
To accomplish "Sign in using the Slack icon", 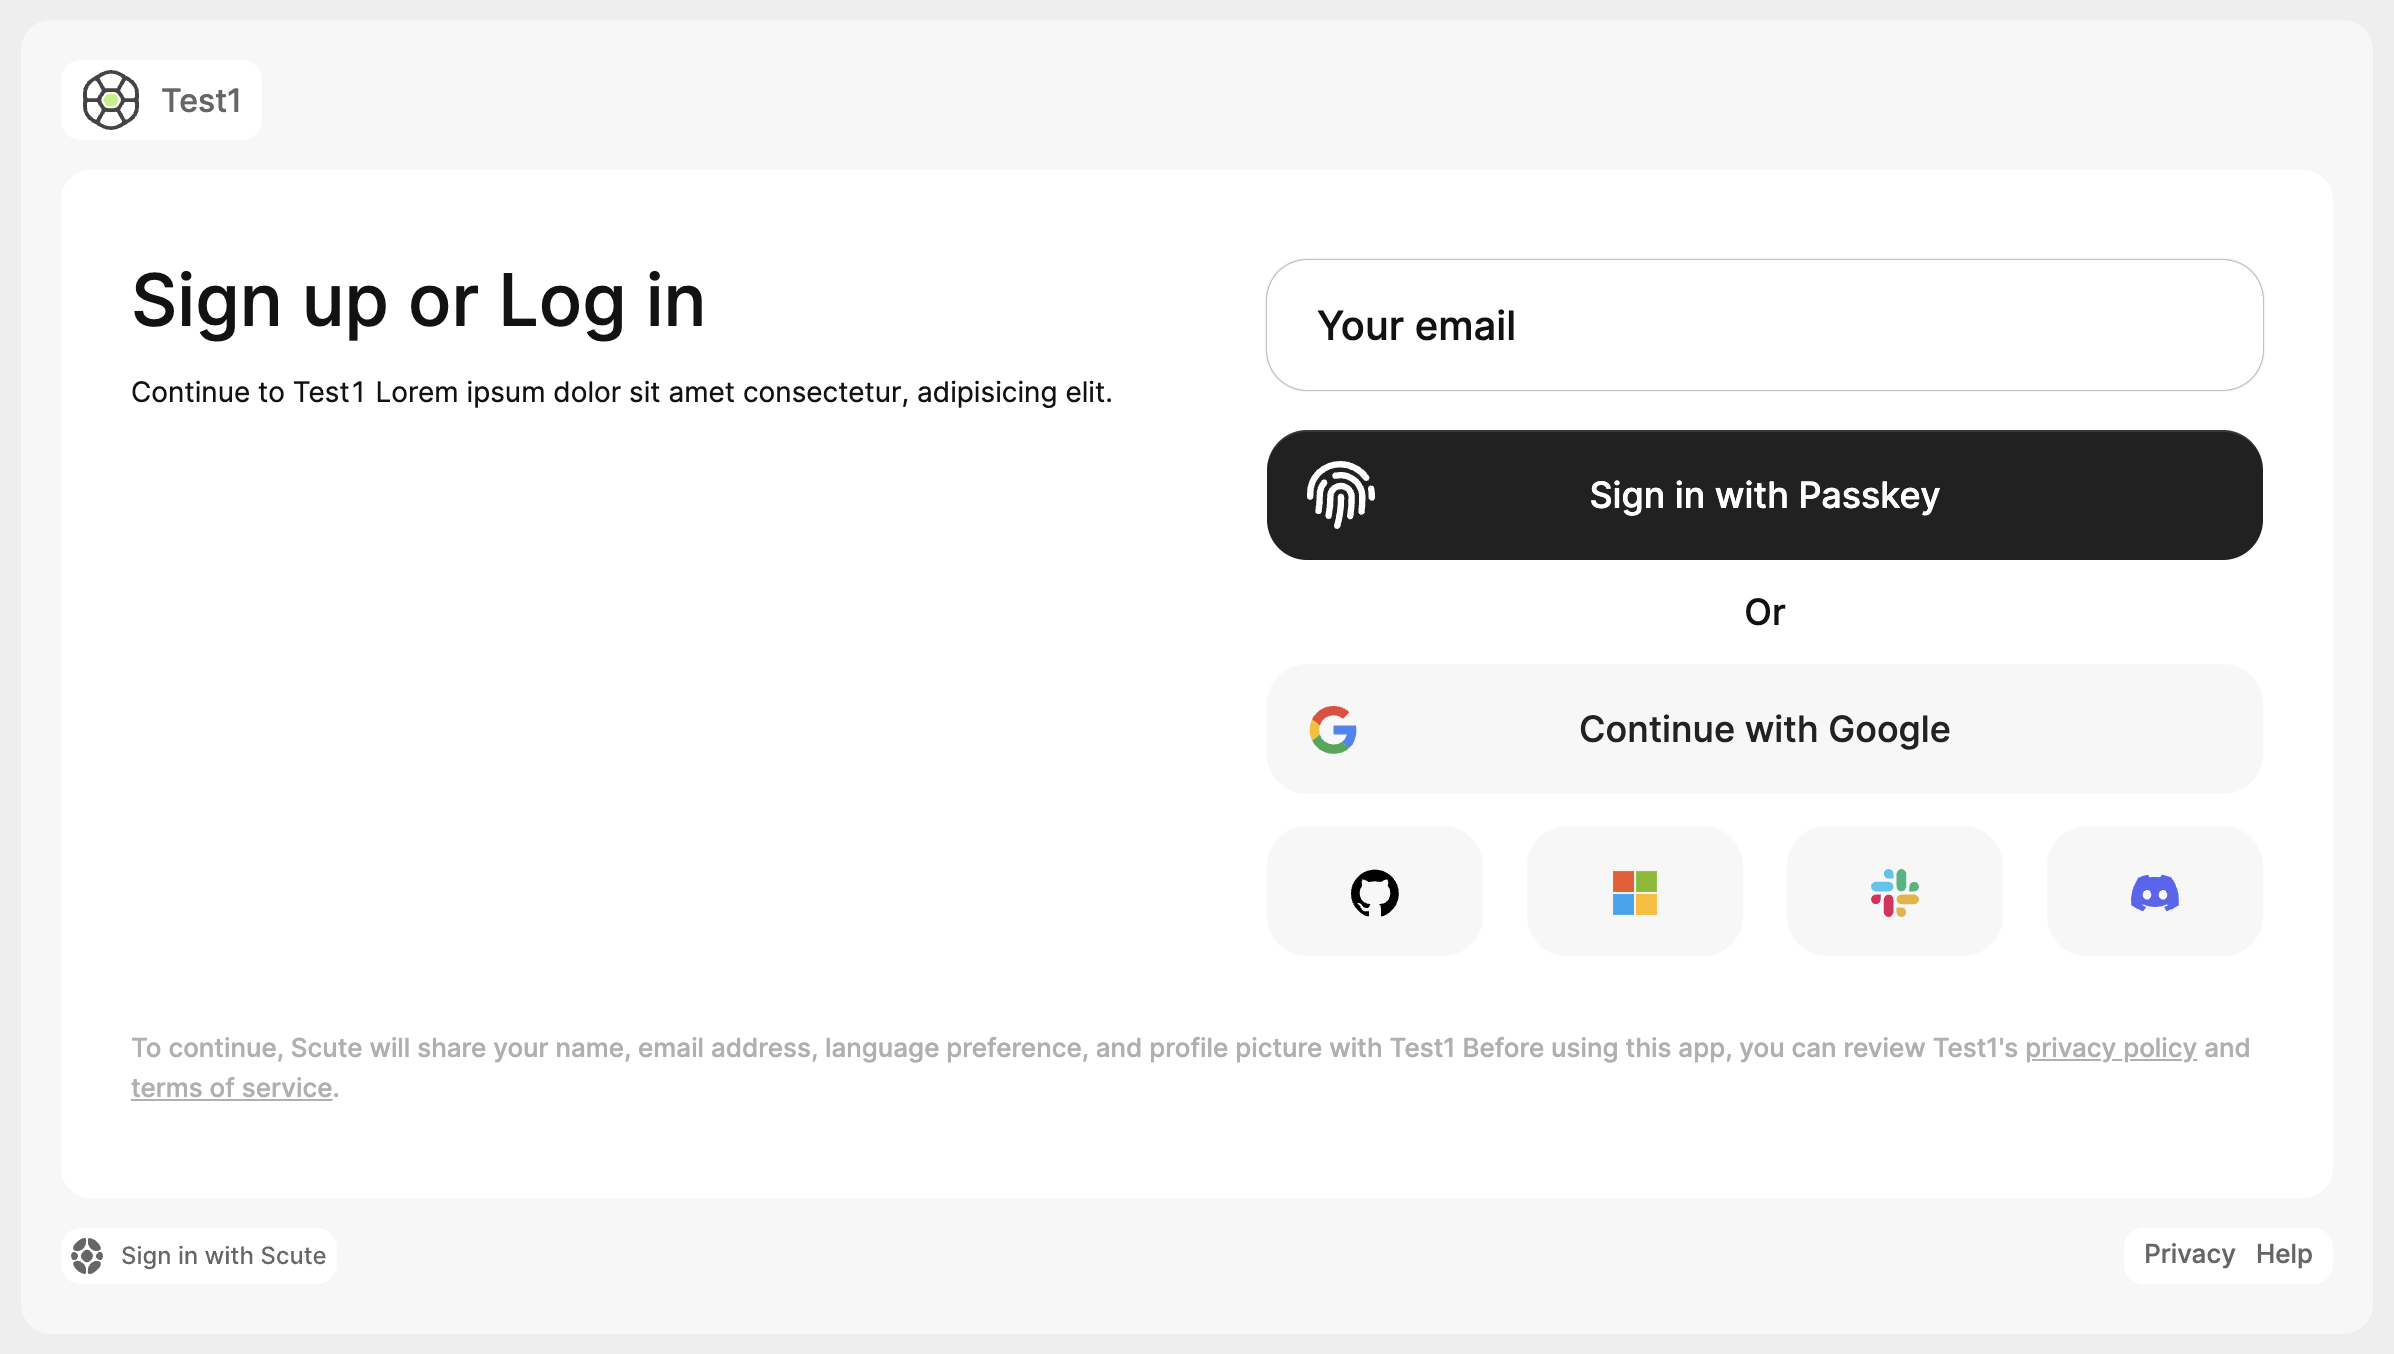I will tap(1894, 891).
